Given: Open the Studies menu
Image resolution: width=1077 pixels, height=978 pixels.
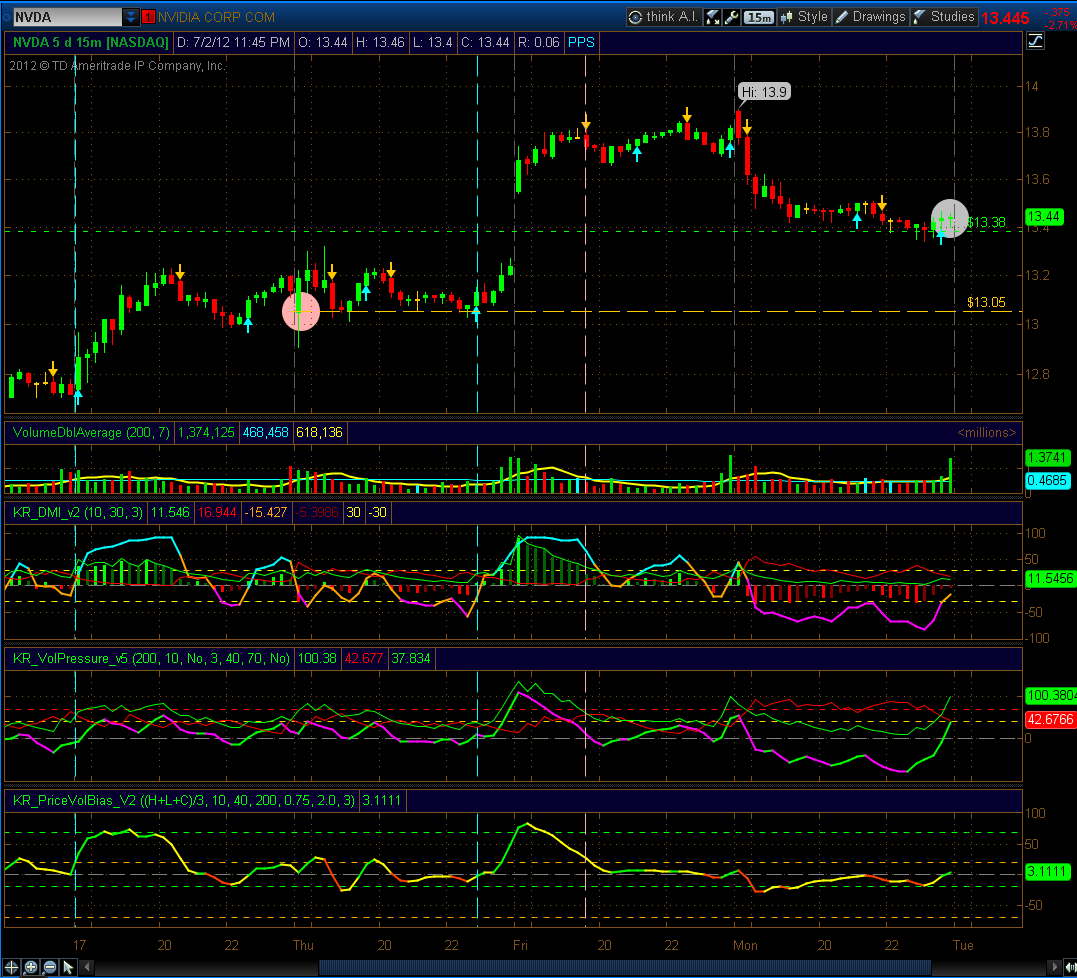Looking at the screenshot, I should point(945,17).
